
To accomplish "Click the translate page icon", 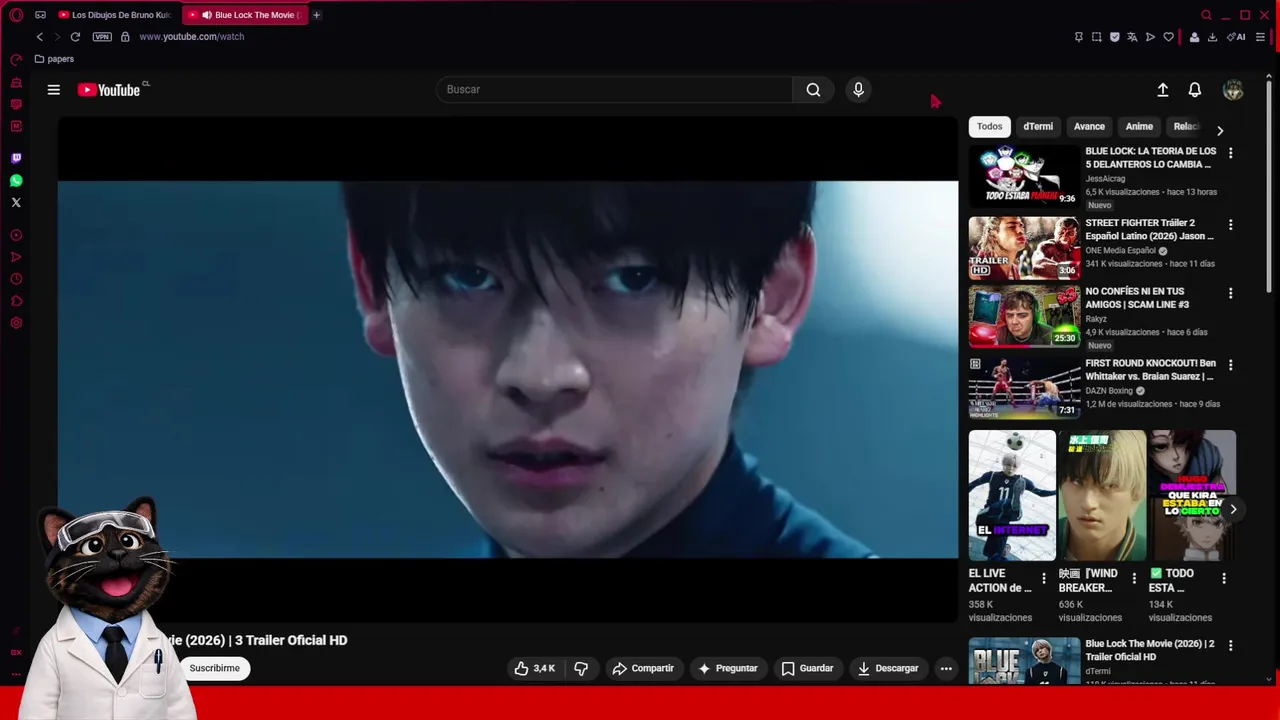I will point(1132,37).
